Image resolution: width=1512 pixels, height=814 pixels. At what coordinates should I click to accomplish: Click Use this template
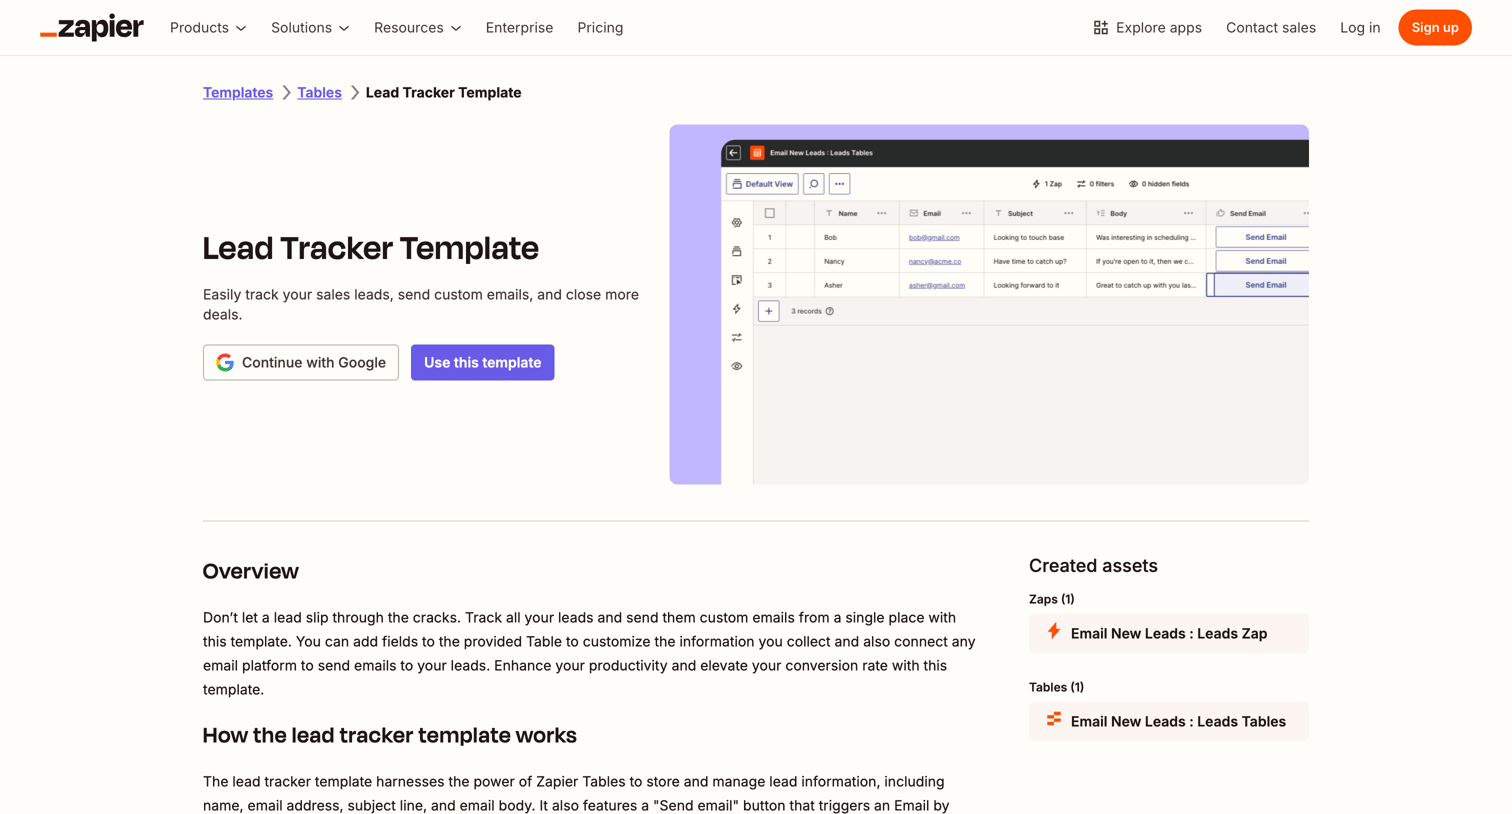482,362
